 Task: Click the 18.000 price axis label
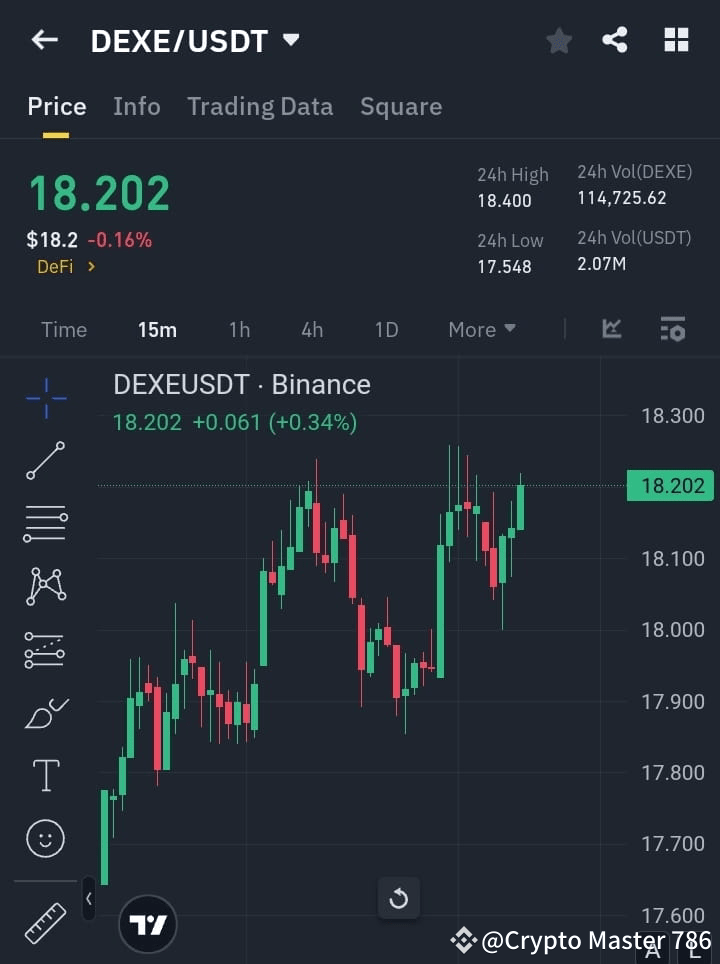pyautogui.click(x=673, y=630)
